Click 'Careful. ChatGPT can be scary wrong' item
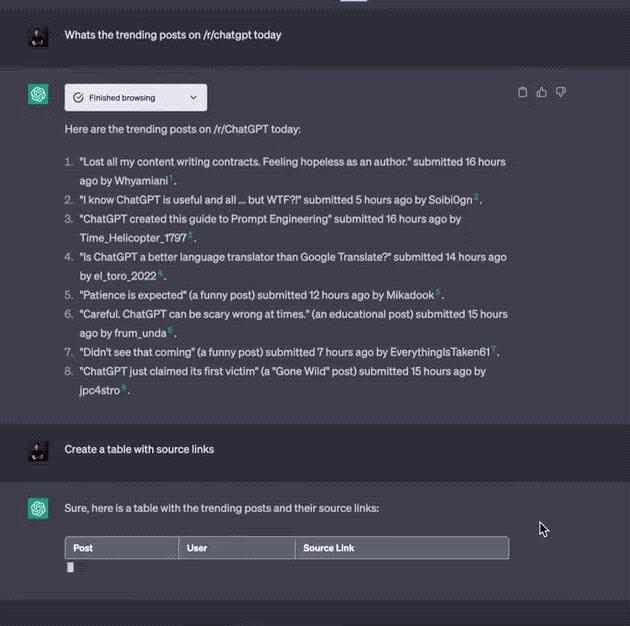This screenshot has height=626, width=630. tap(293, 323)
